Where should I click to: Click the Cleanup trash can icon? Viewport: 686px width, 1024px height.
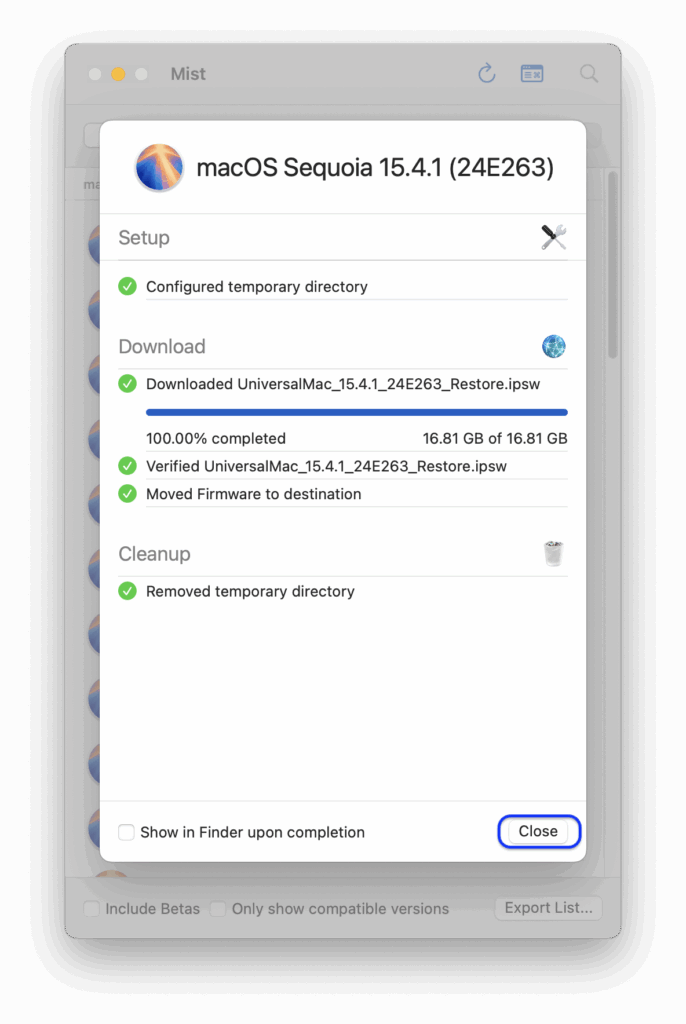(x=553, y=553)
